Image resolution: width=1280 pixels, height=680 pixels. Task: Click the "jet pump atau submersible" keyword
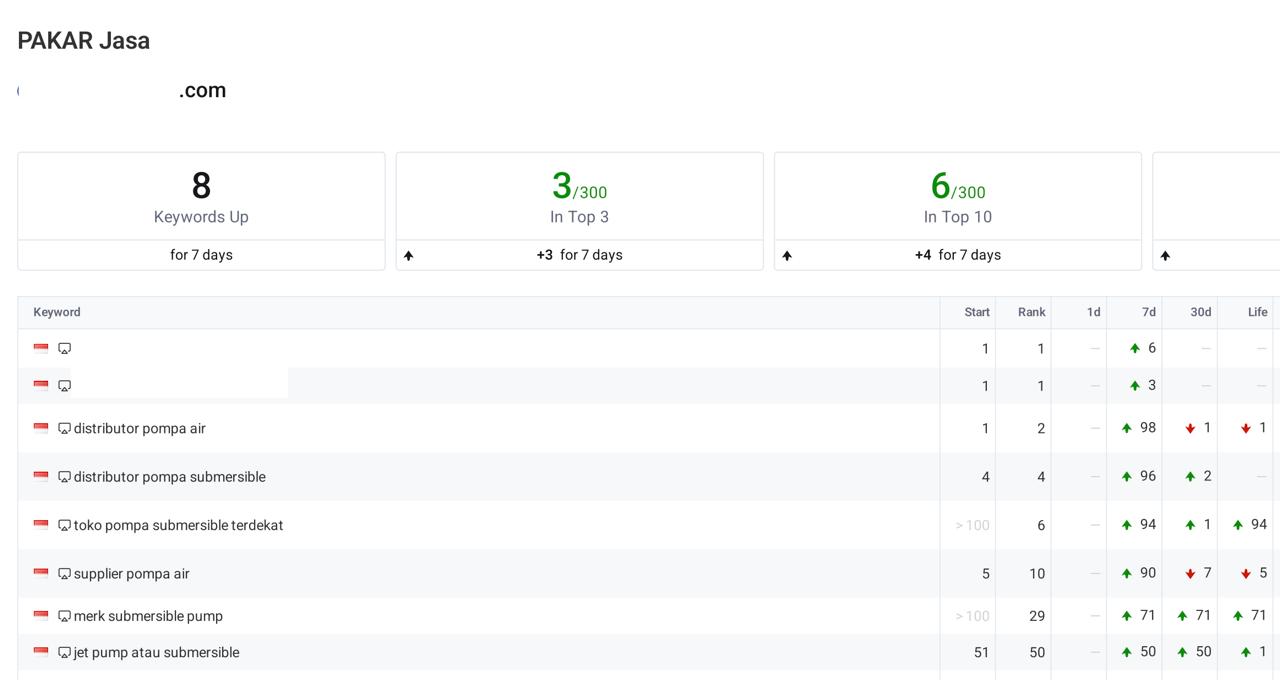click(156, 652)
